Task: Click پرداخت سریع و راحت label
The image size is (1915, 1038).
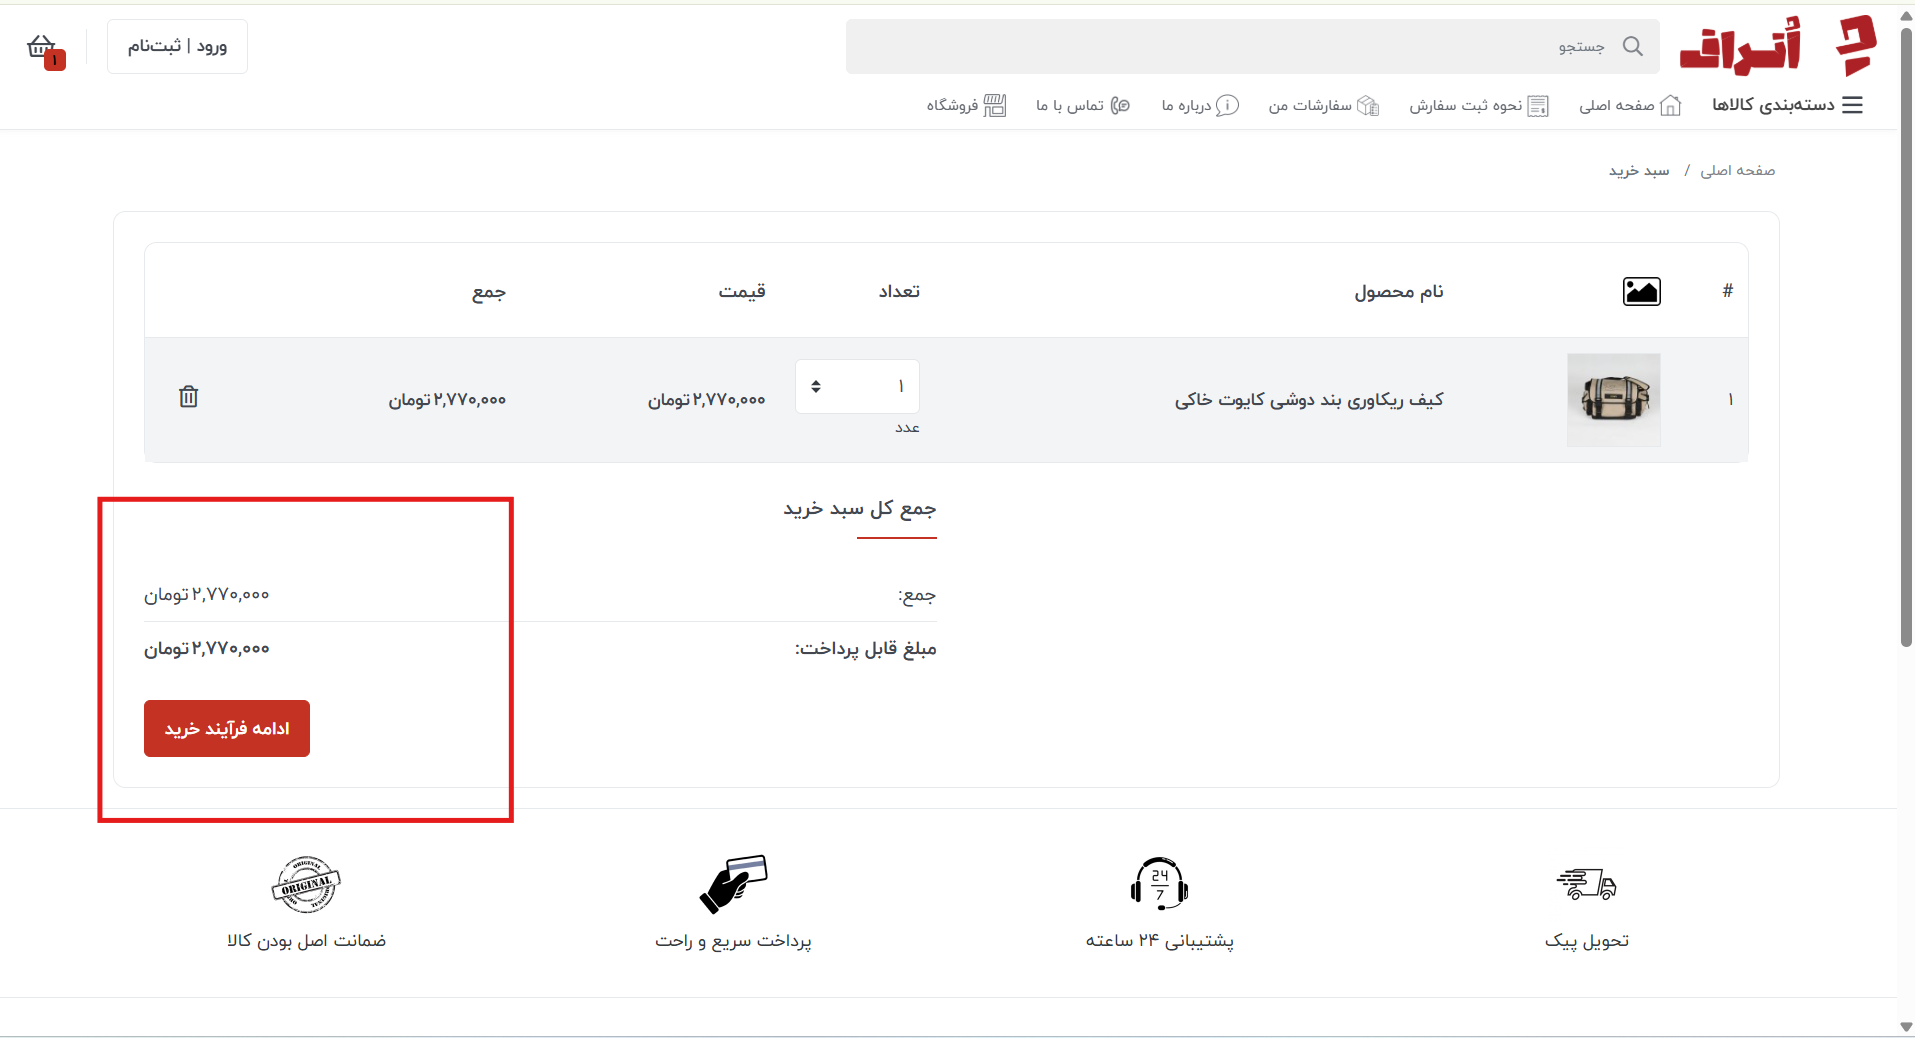Action: click(733, 941)
